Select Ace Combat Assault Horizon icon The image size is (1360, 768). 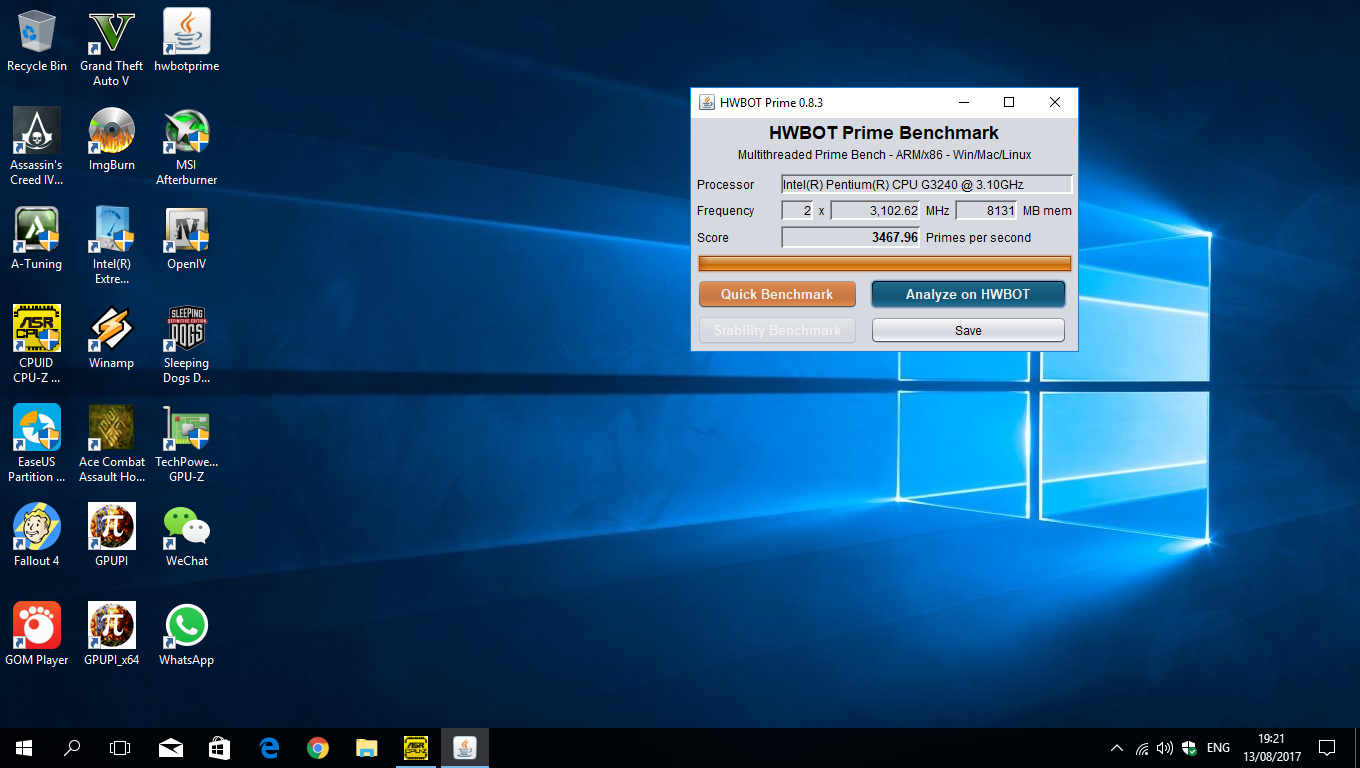[x=111, y=444]
